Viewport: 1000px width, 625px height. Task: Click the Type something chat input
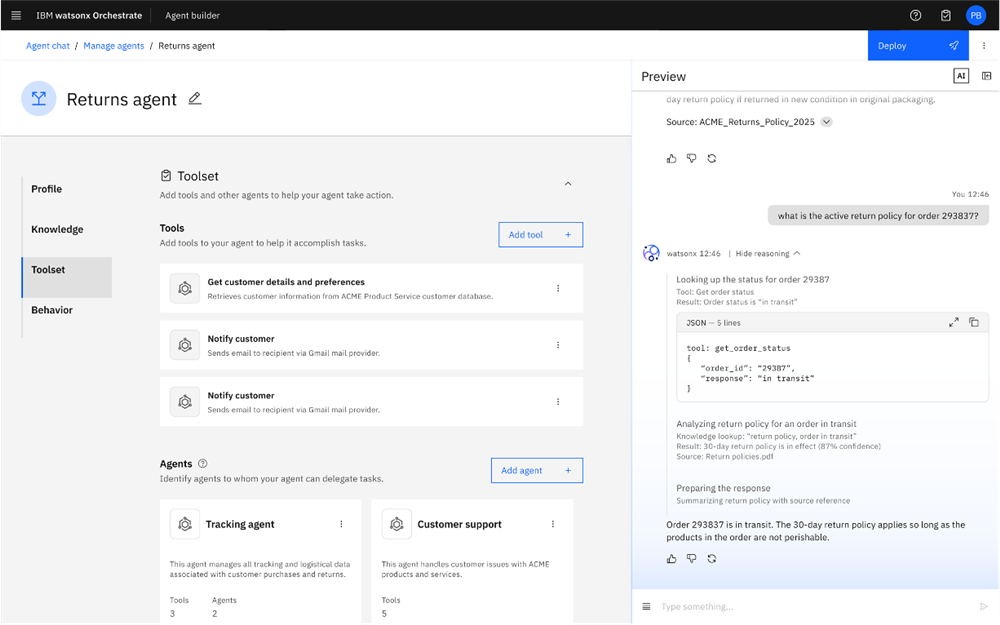coord(810,607)
